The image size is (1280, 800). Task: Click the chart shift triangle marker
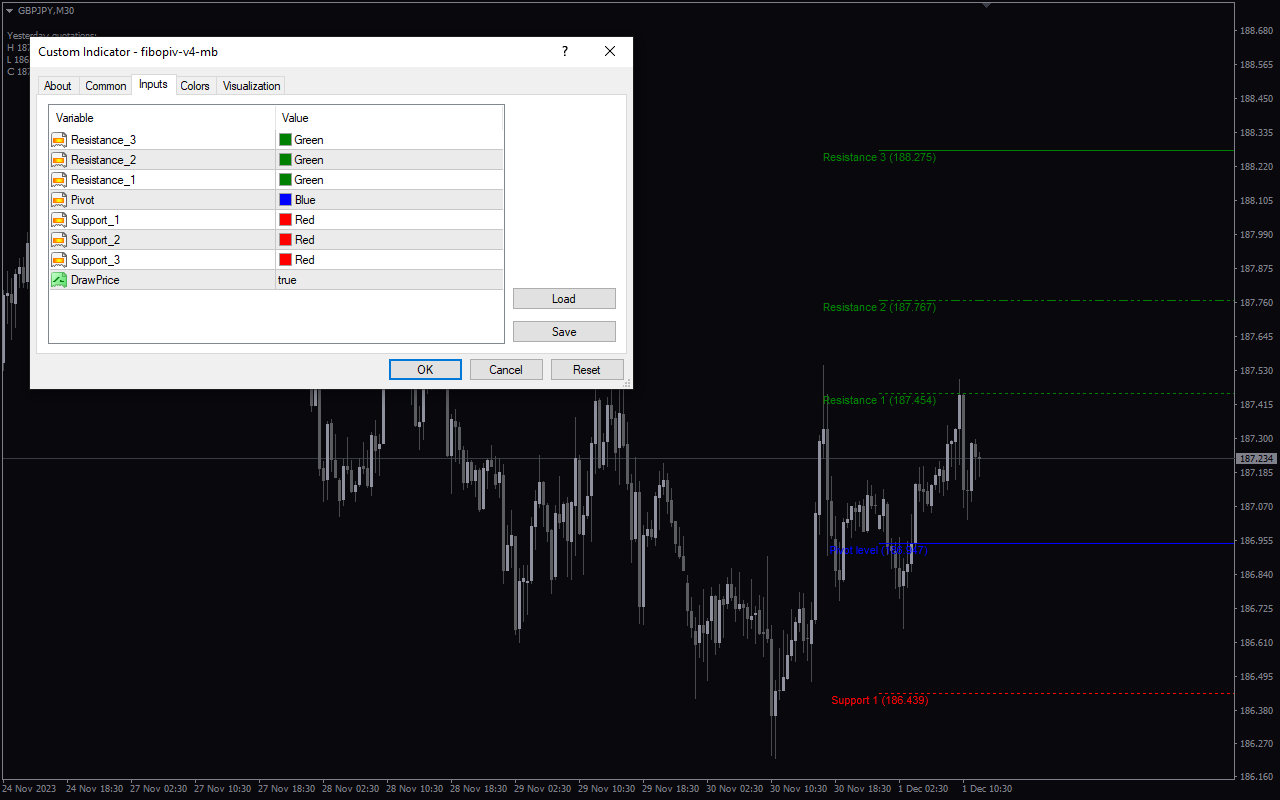click(987, 5)
